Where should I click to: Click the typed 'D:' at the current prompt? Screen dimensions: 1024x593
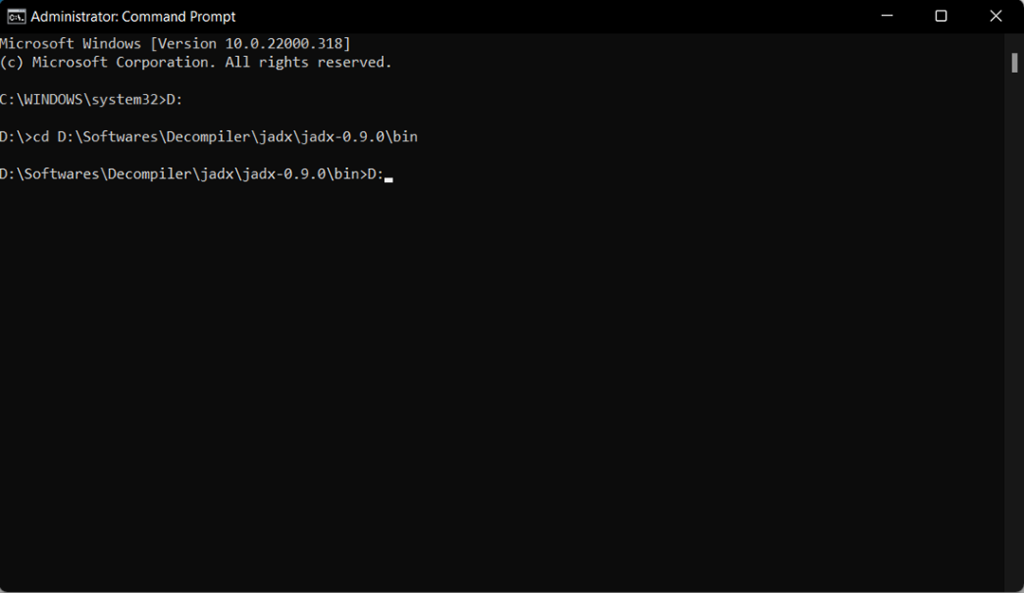[x=376, y=174]
